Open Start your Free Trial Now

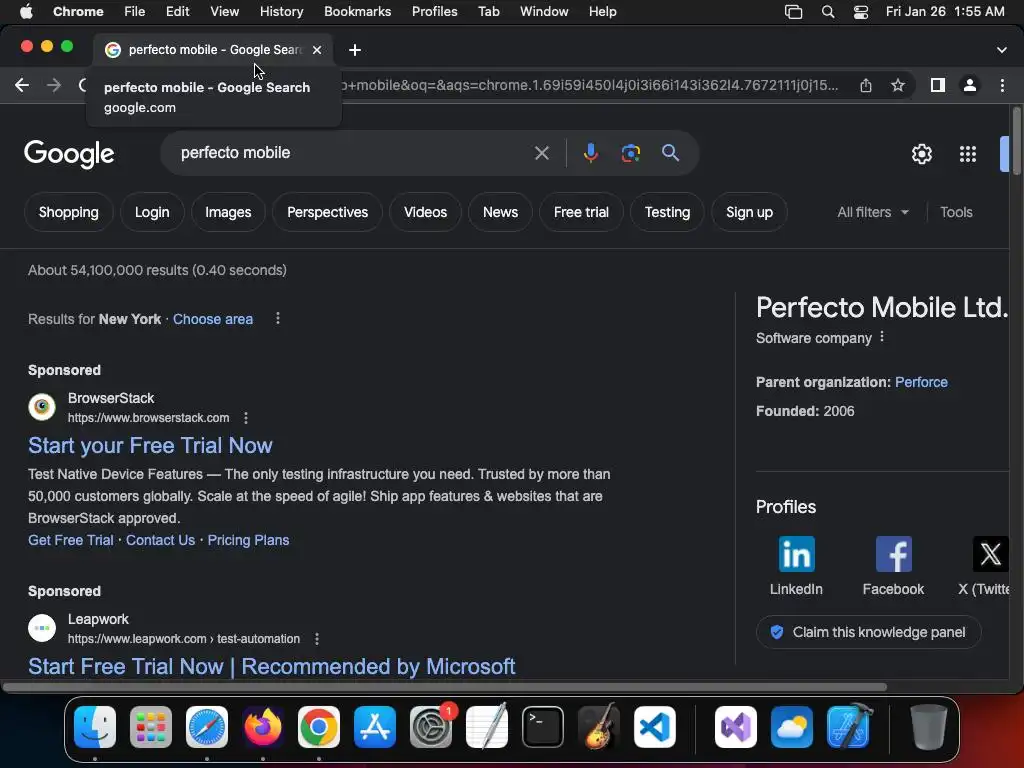pos(150,445)
